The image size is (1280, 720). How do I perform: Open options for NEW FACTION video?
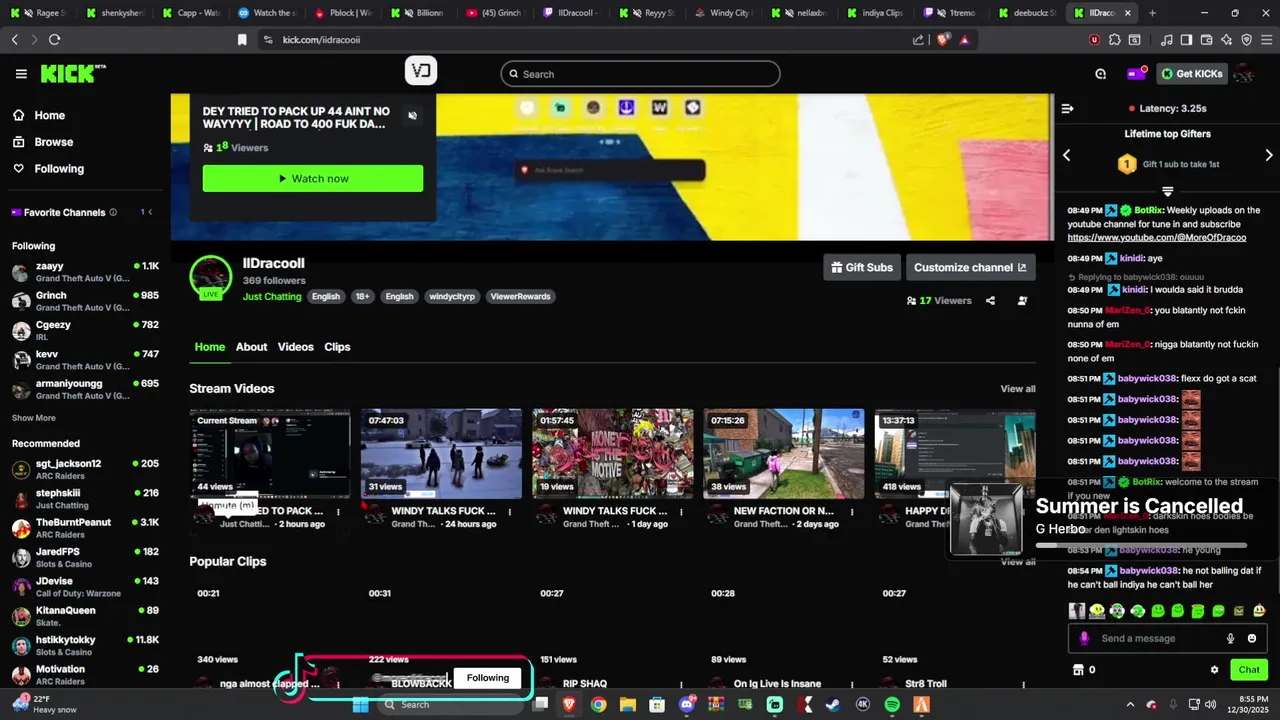[x=852, y=512]
